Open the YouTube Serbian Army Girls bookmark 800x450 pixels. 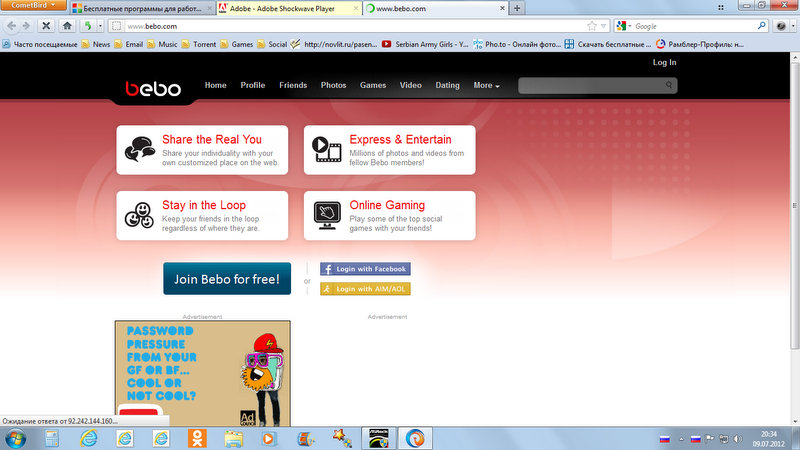click(x=425, y=44)
